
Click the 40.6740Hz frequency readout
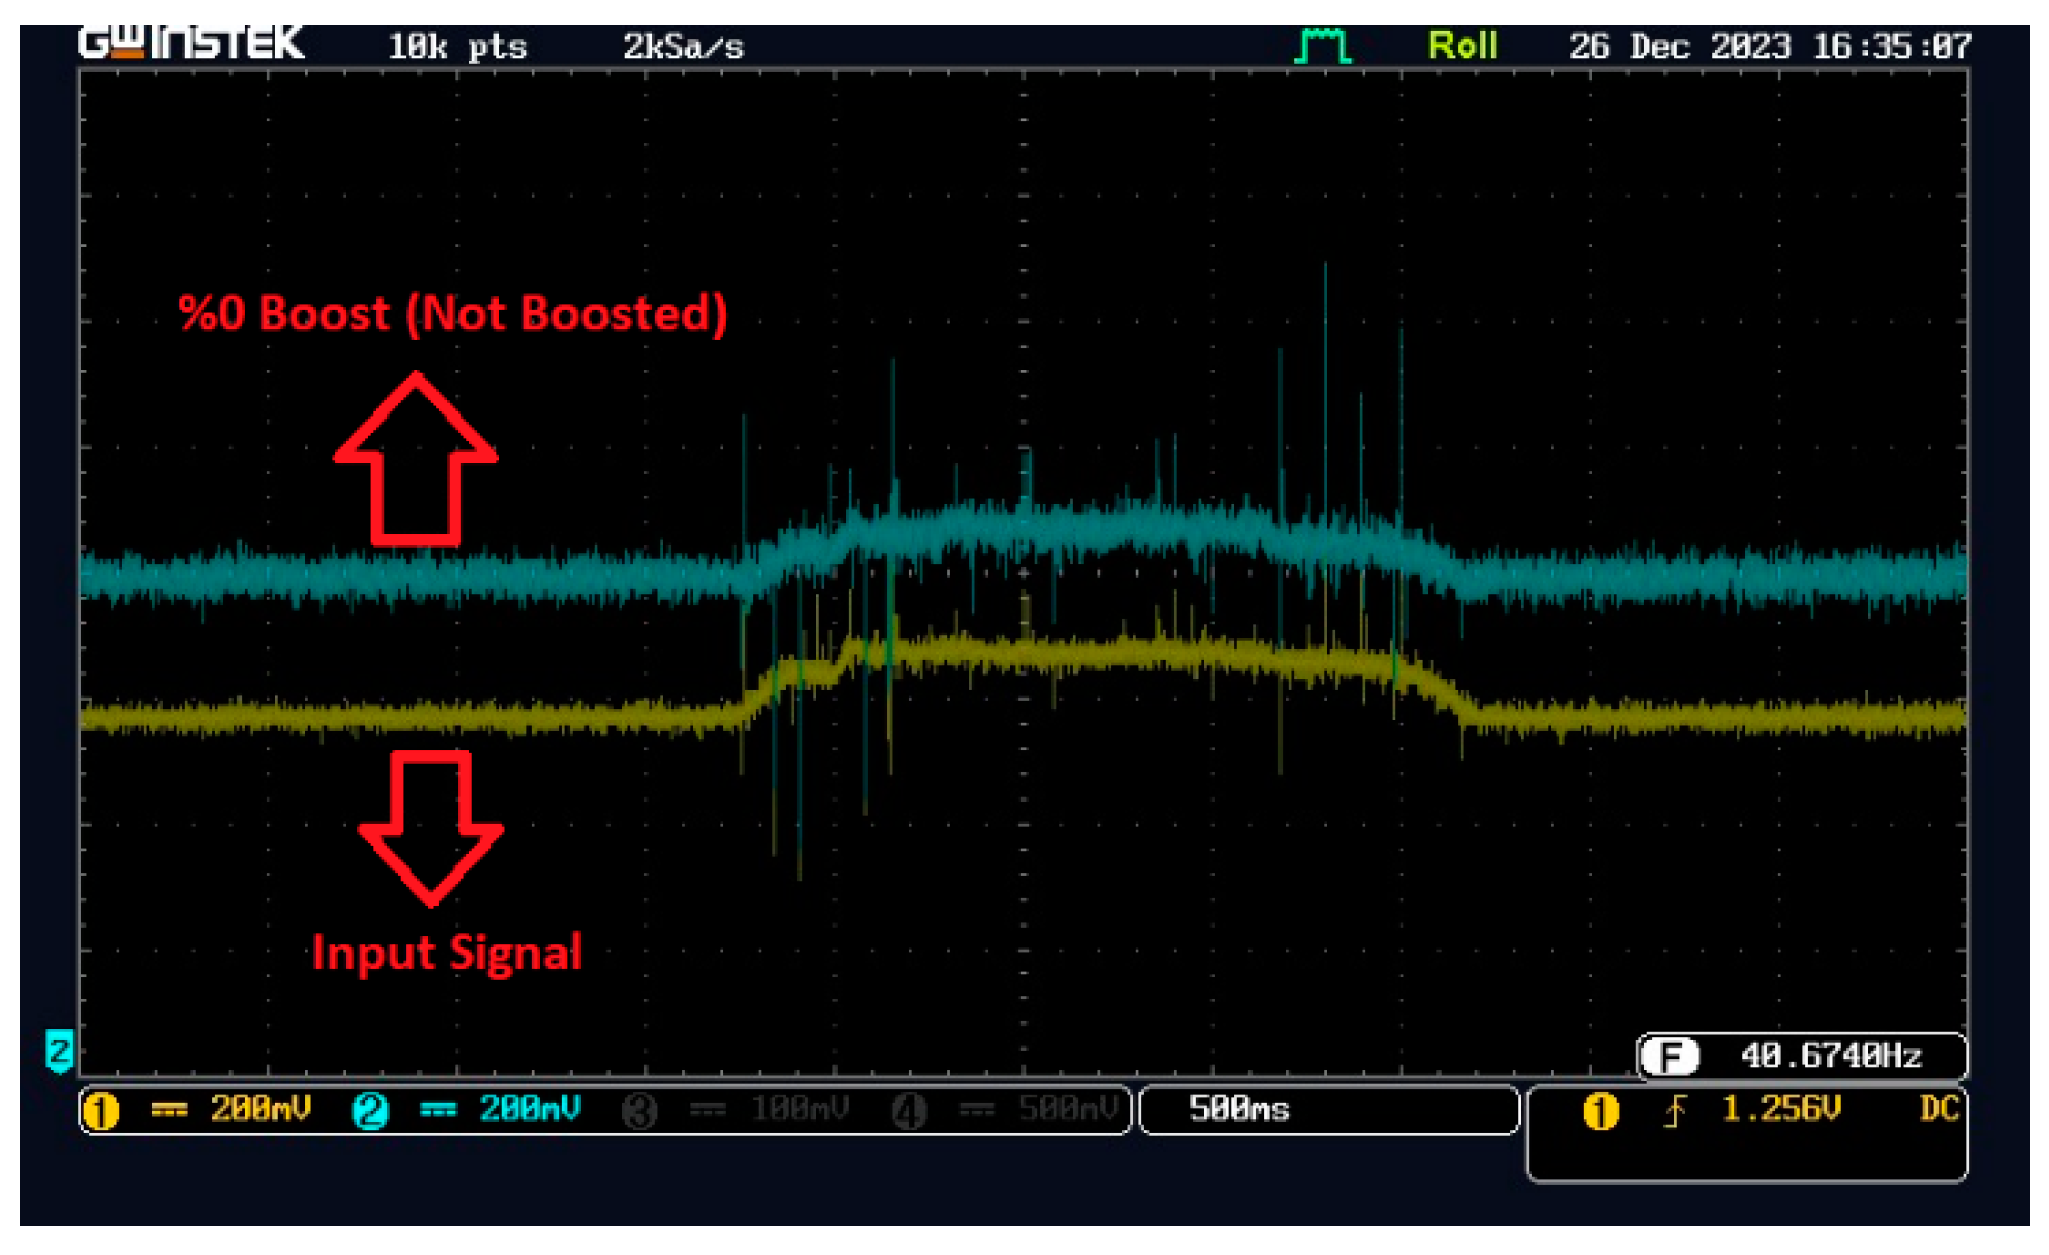pos(1831,1056)
